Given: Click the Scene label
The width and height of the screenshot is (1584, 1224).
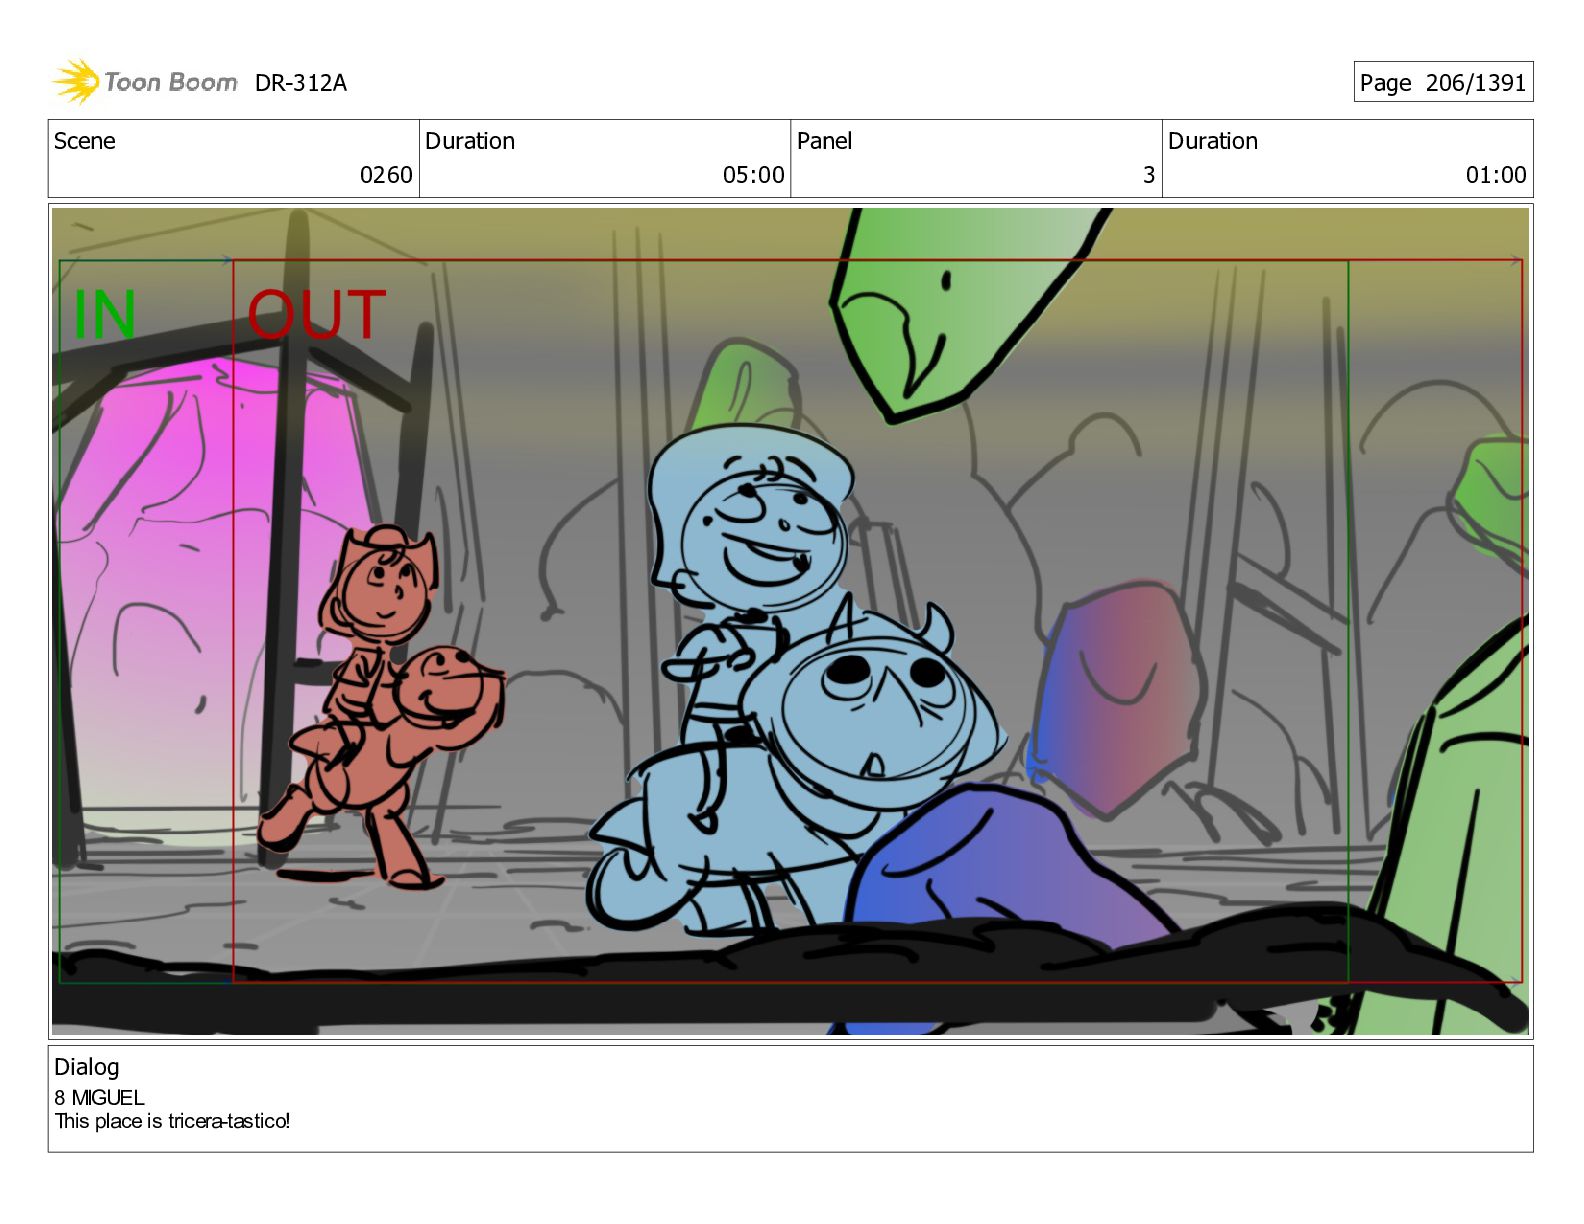Looking at the screenshot, I should point(85,141).
